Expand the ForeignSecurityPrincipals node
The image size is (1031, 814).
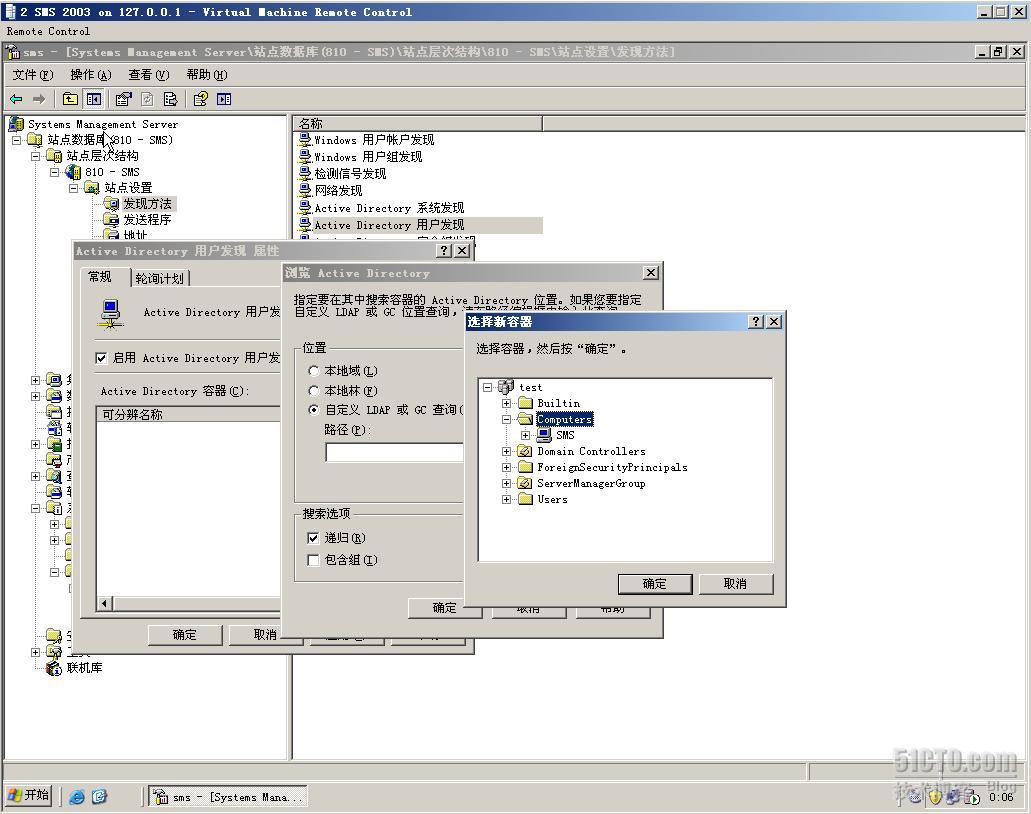506,467
